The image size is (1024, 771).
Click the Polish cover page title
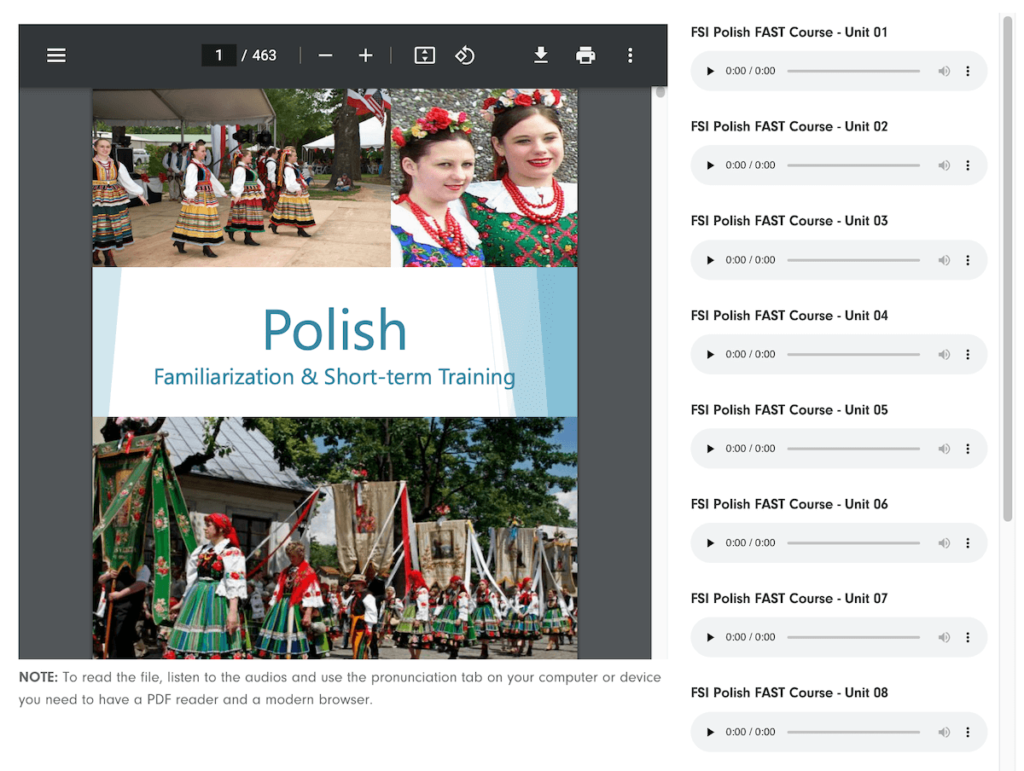[335, 330]
